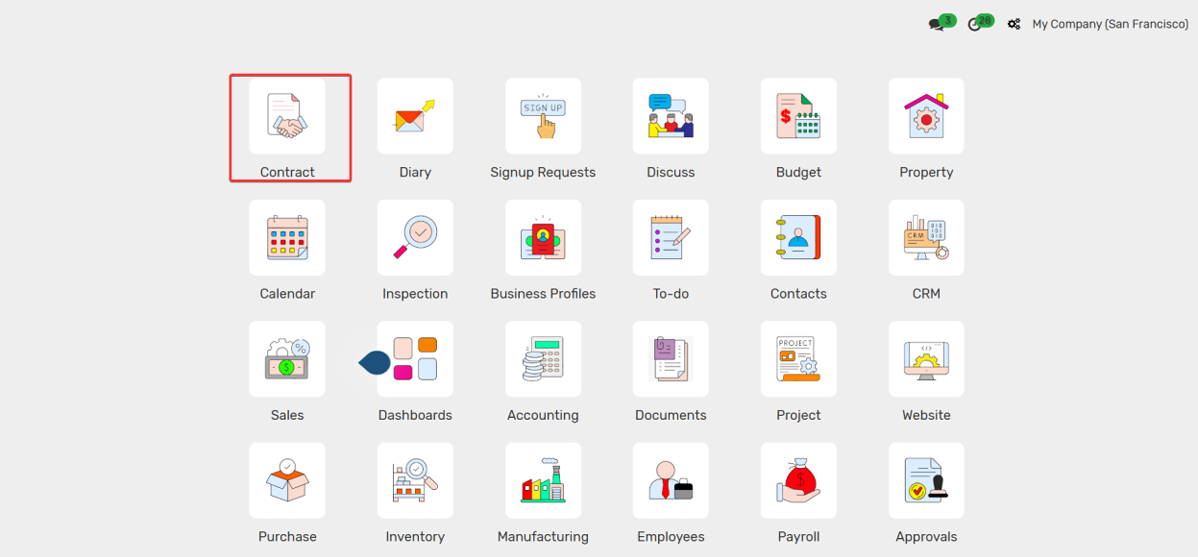Open the Budget app
1198x557 pixels.
pyautogui.click(x=798, y=116)
